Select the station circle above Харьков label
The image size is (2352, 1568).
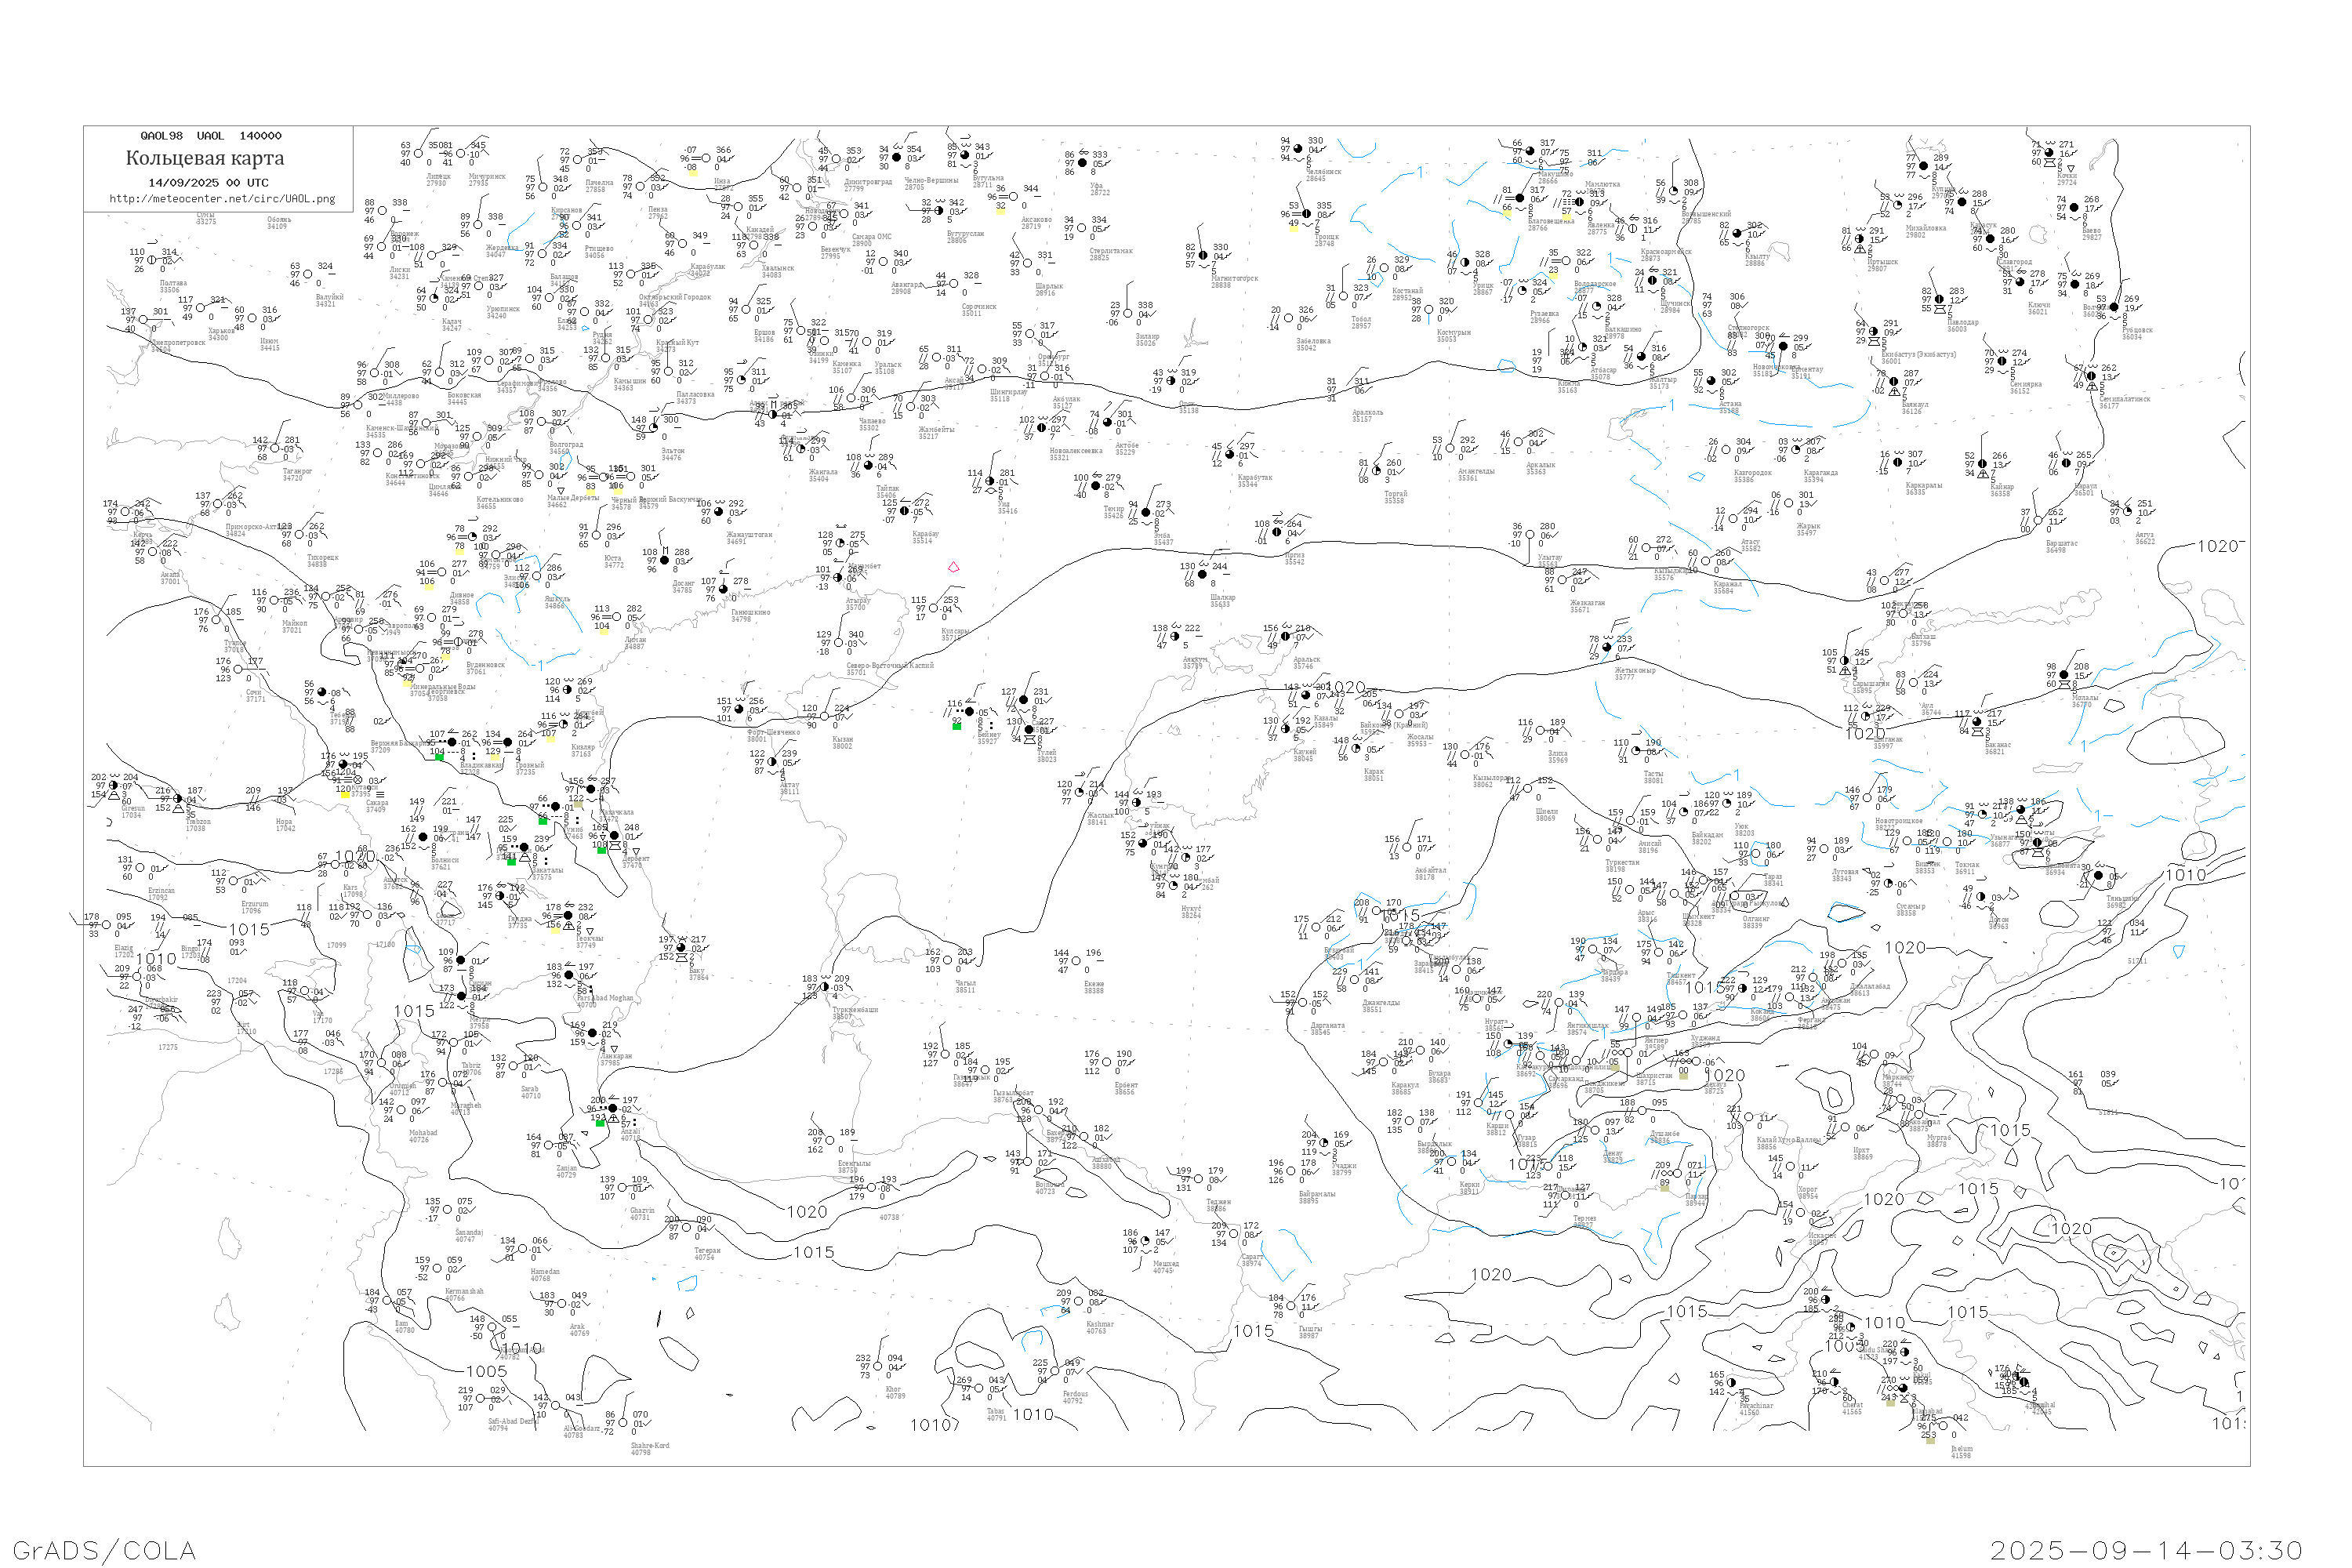[201, 308]
